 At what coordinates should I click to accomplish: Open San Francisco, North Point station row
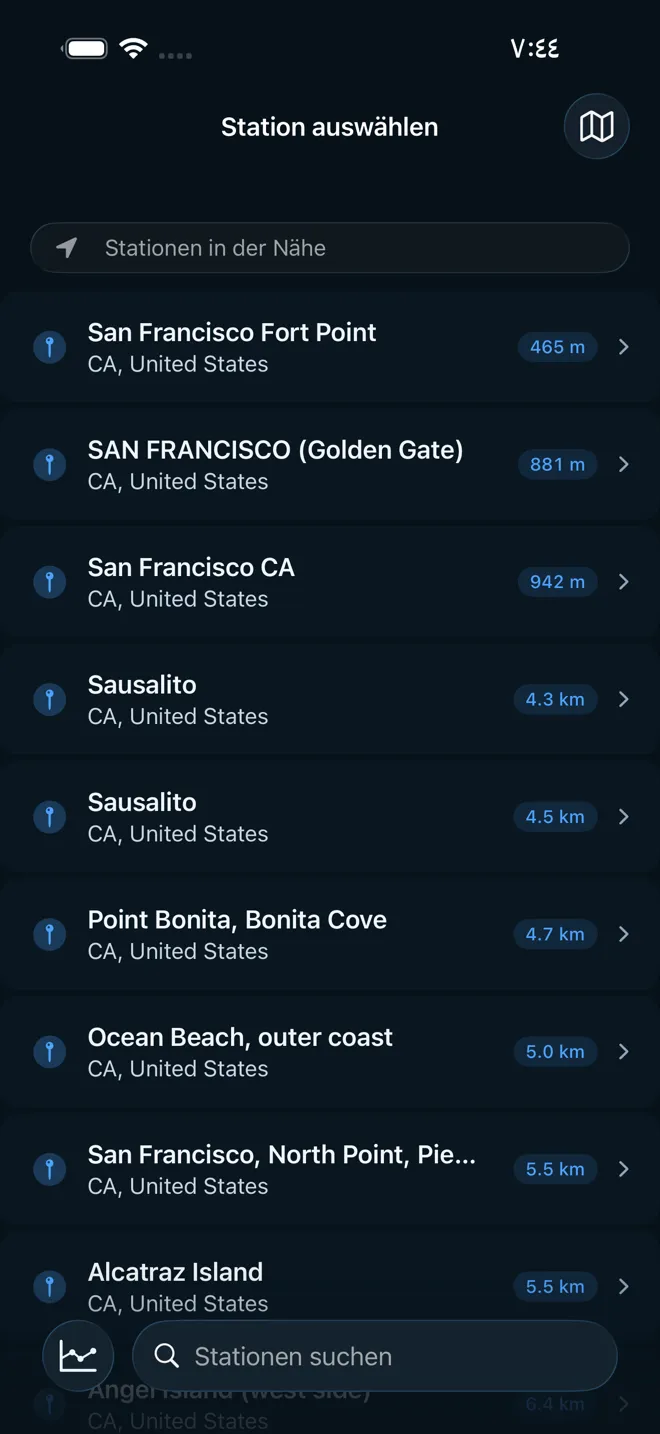(x=281, y=1169)
